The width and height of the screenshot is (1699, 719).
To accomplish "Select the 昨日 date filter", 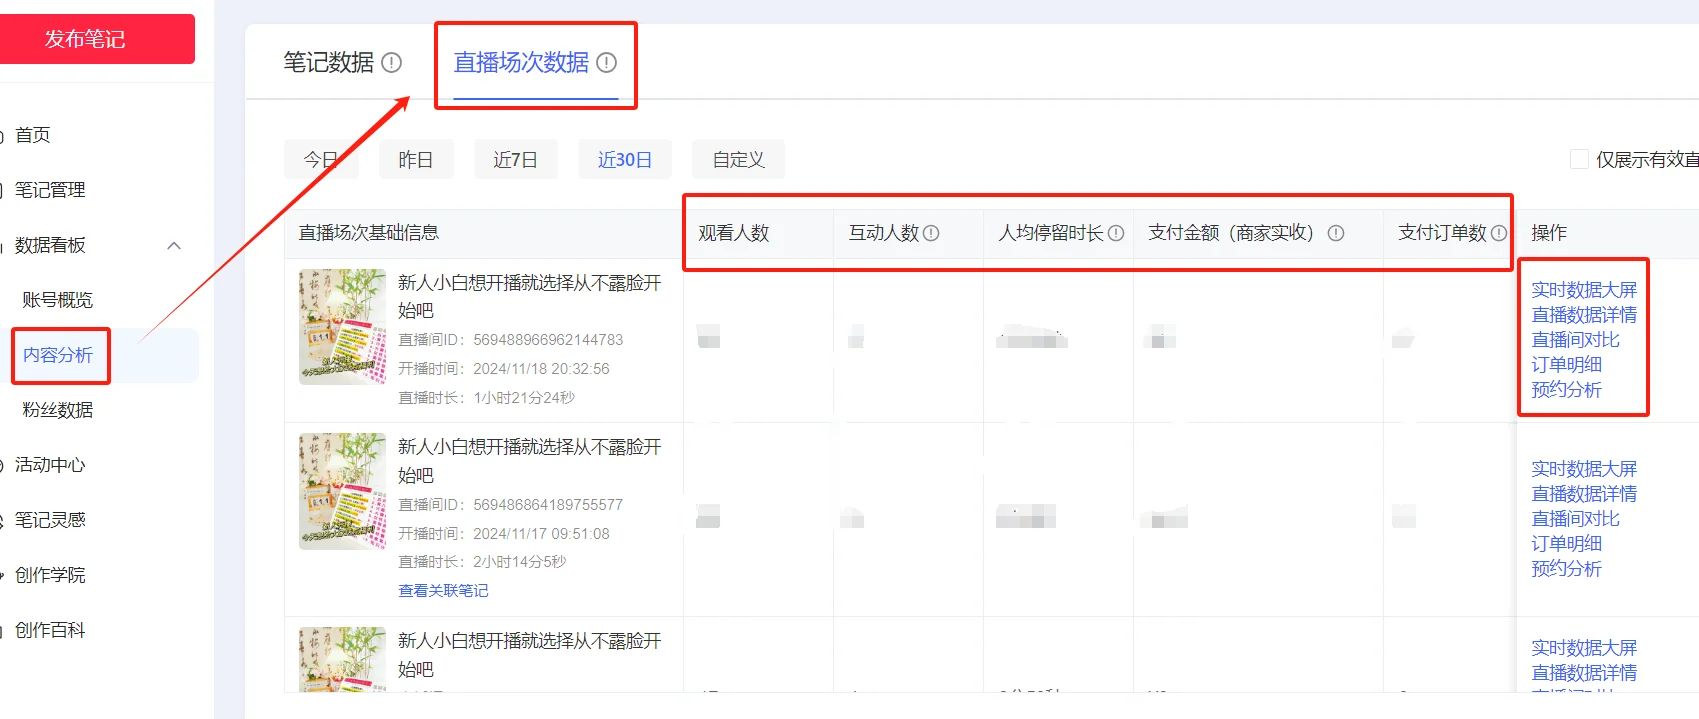I will click(416, 160).
